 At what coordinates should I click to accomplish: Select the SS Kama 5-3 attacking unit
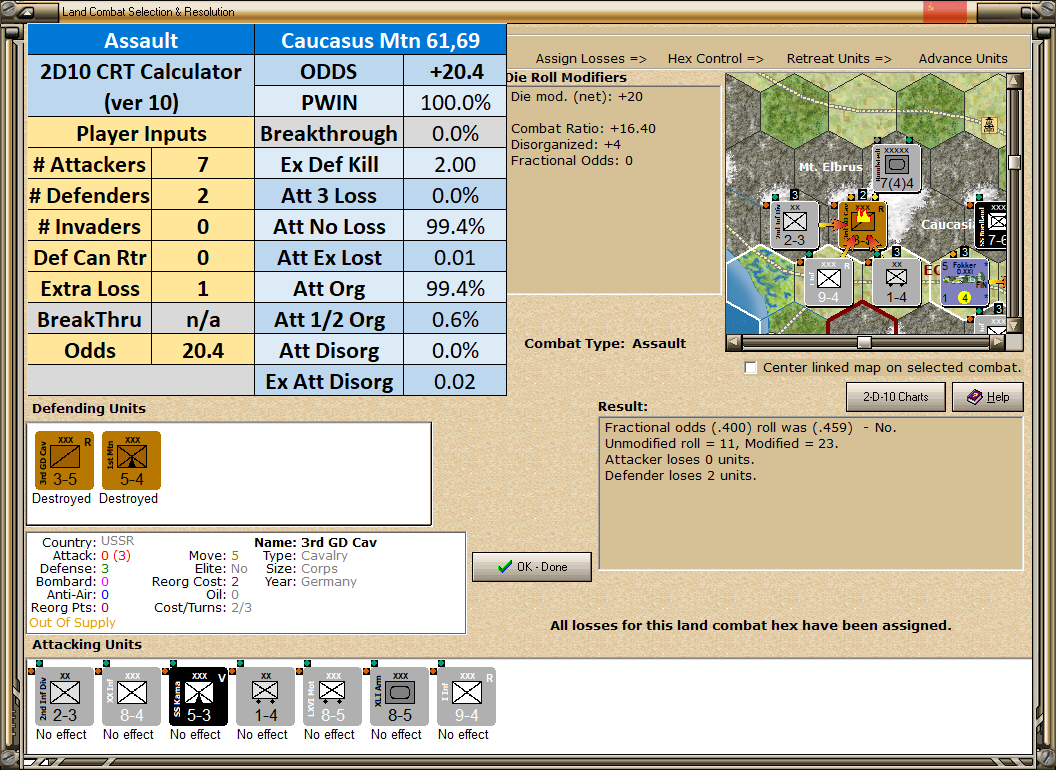(198, 697)
